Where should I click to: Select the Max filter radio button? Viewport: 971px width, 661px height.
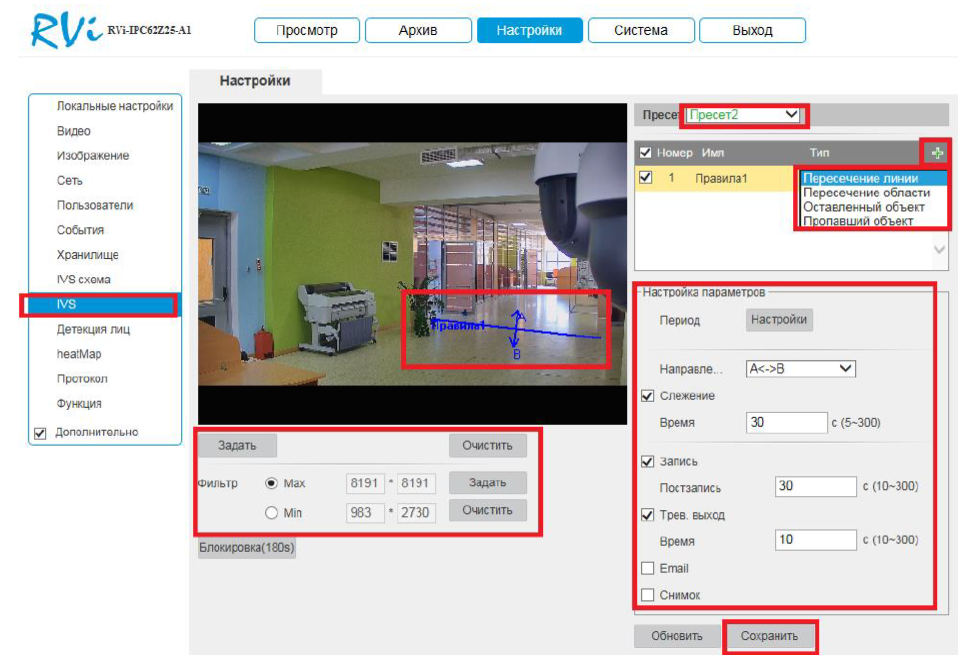point(271,483)
